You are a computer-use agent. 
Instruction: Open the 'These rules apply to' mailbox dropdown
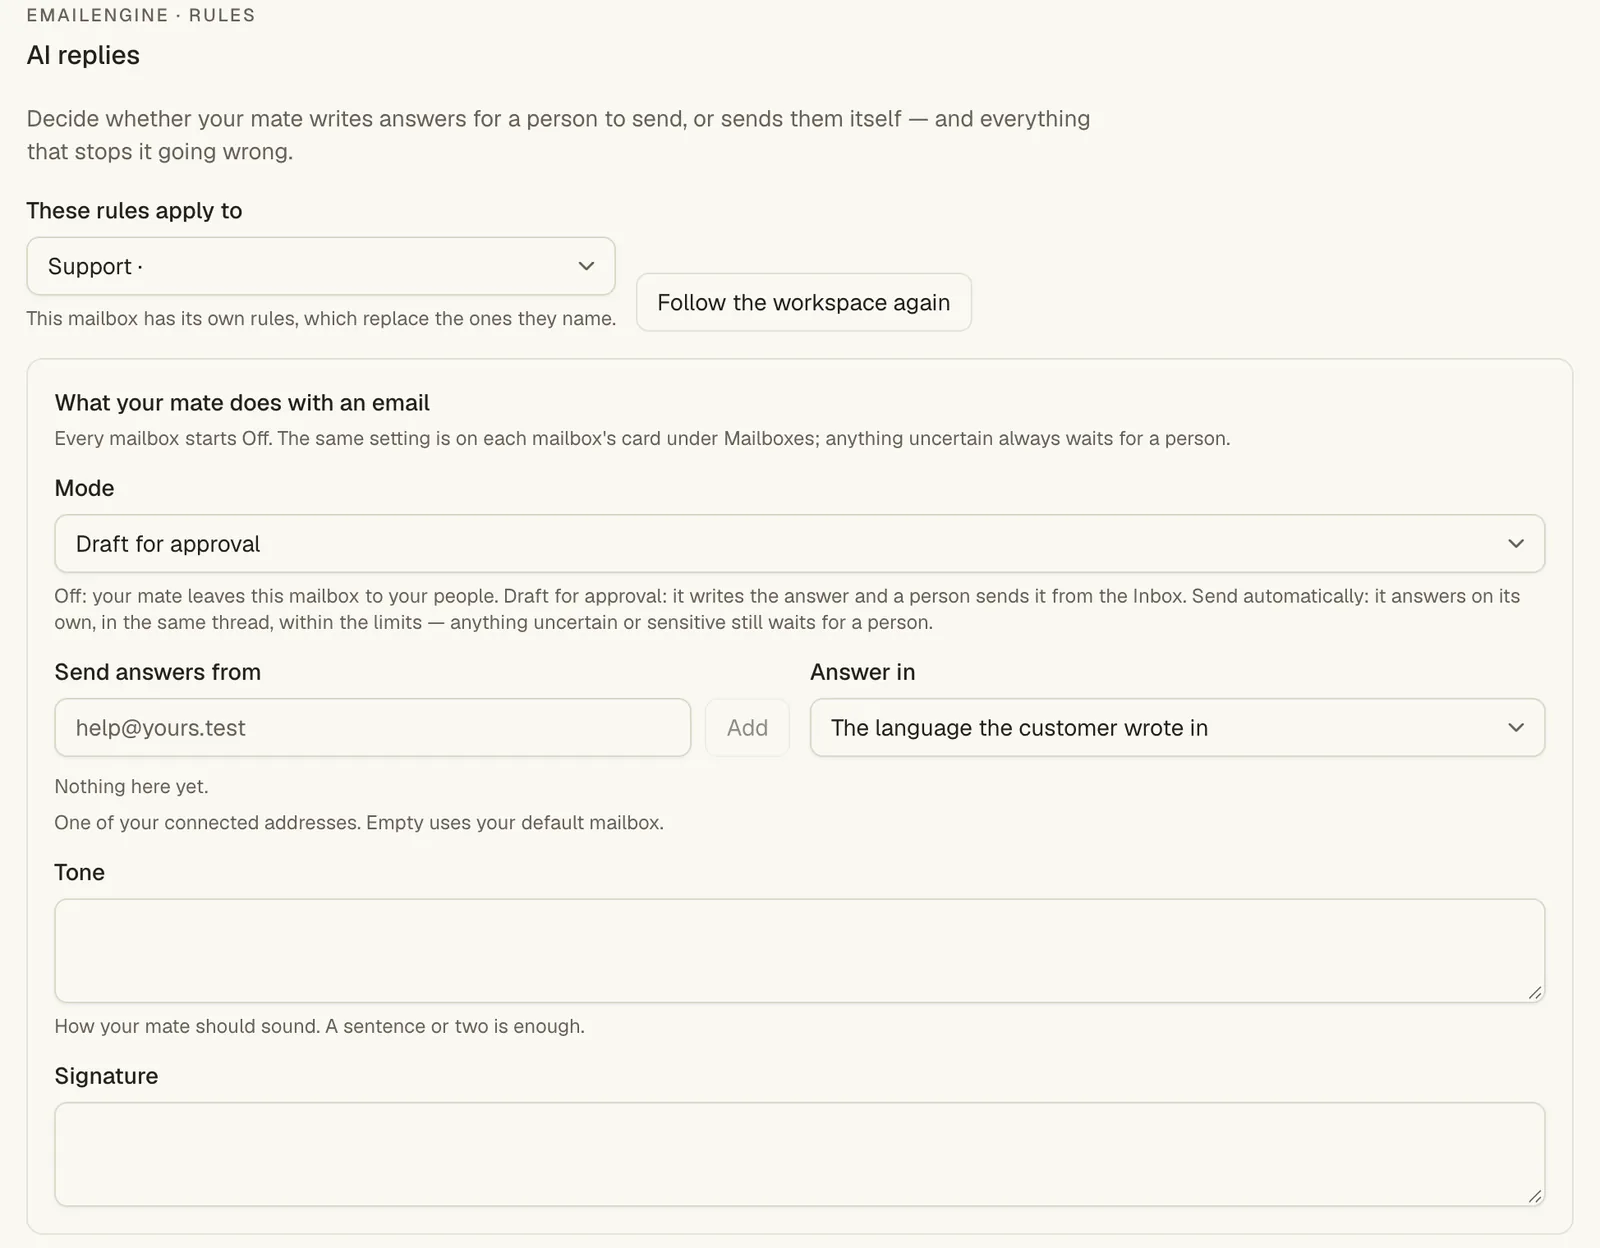point(321,266)
